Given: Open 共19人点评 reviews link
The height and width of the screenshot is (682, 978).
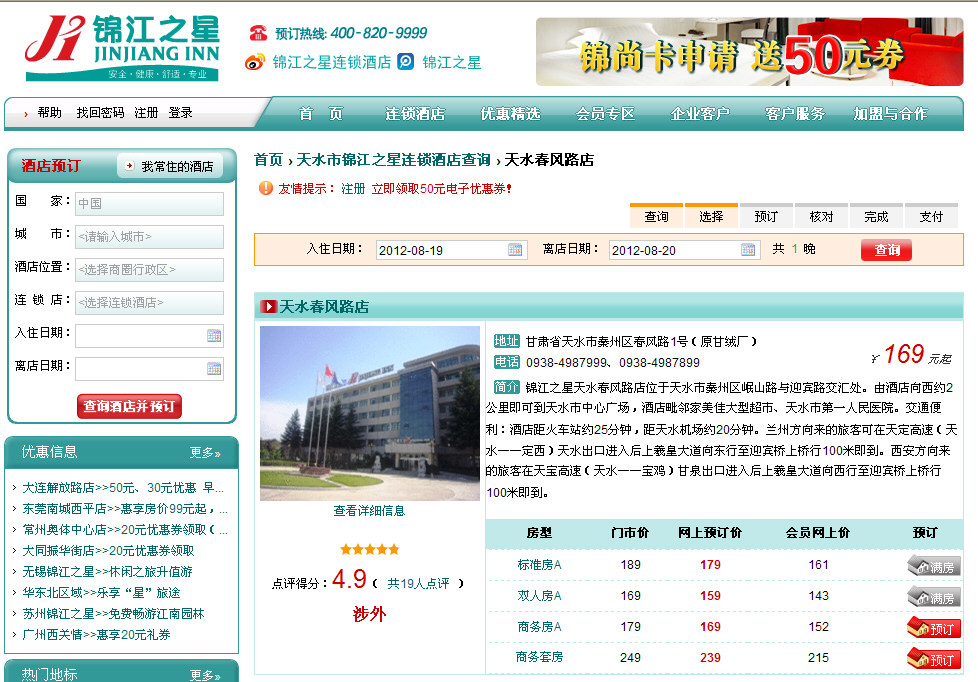Looking at the screenshot, I should coord(418,583).
